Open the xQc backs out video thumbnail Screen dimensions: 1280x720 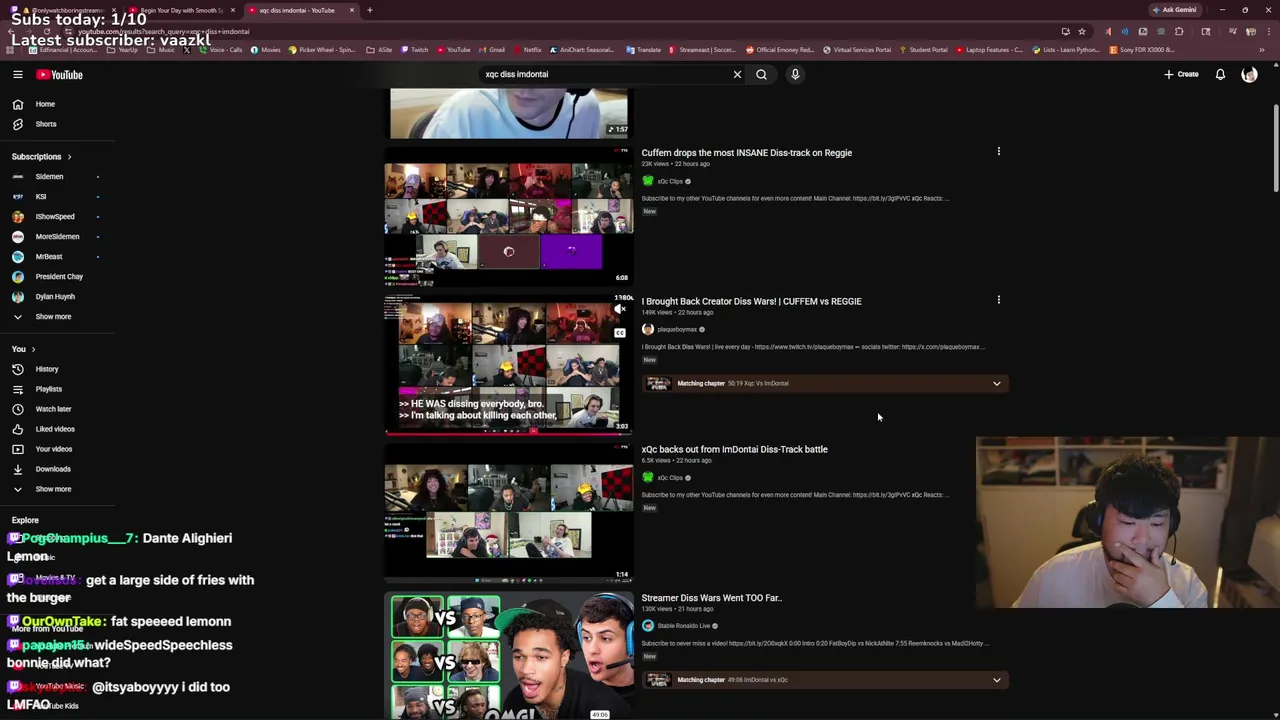click(509, 512)
